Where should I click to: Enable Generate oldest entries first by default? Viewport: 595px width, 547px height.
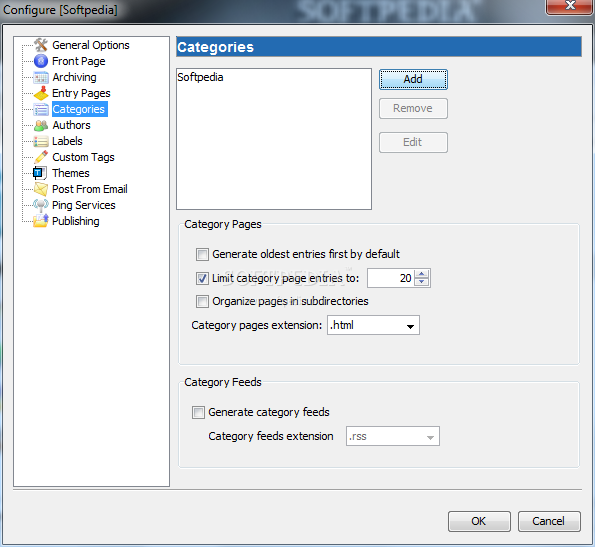point(202,254)
